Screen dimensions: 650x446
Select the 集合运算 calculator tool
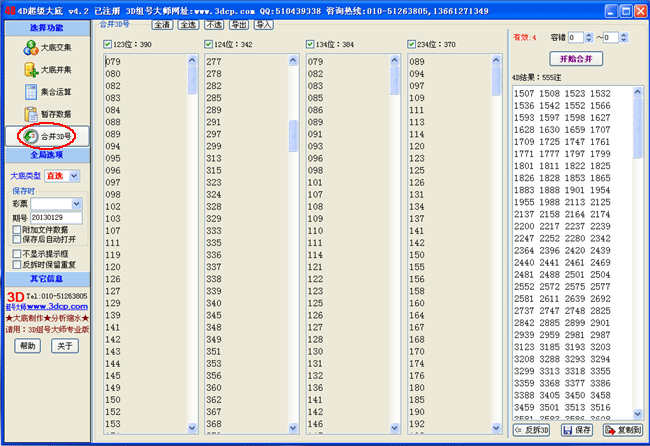46,93
